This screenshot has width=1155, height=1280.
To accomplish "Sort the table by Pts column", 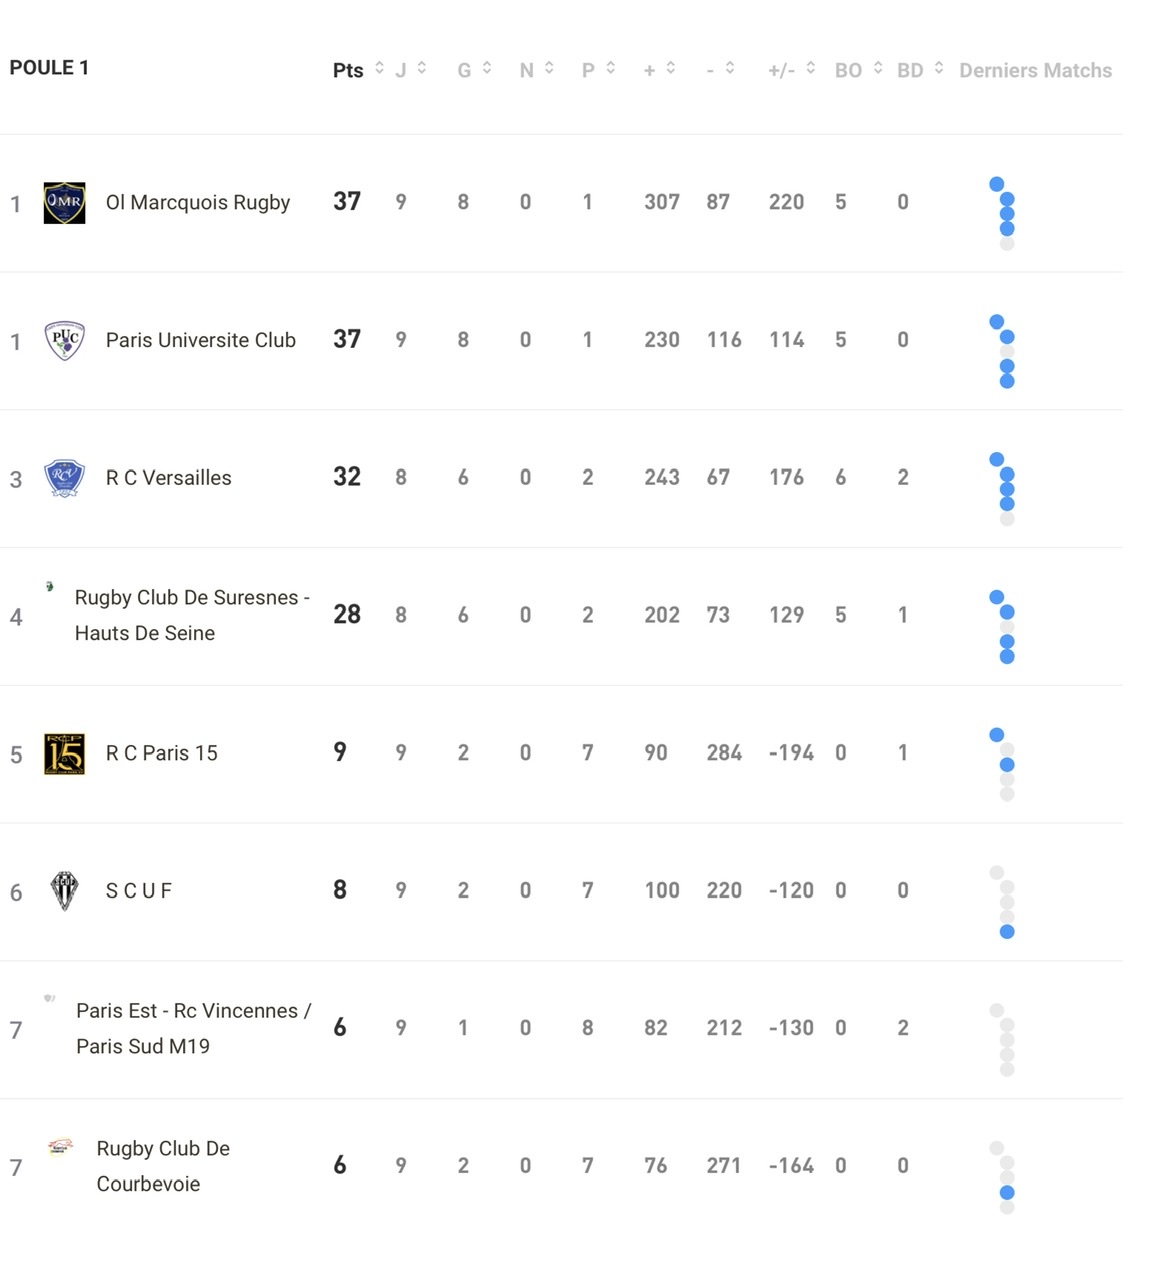I will click(358, 70).
